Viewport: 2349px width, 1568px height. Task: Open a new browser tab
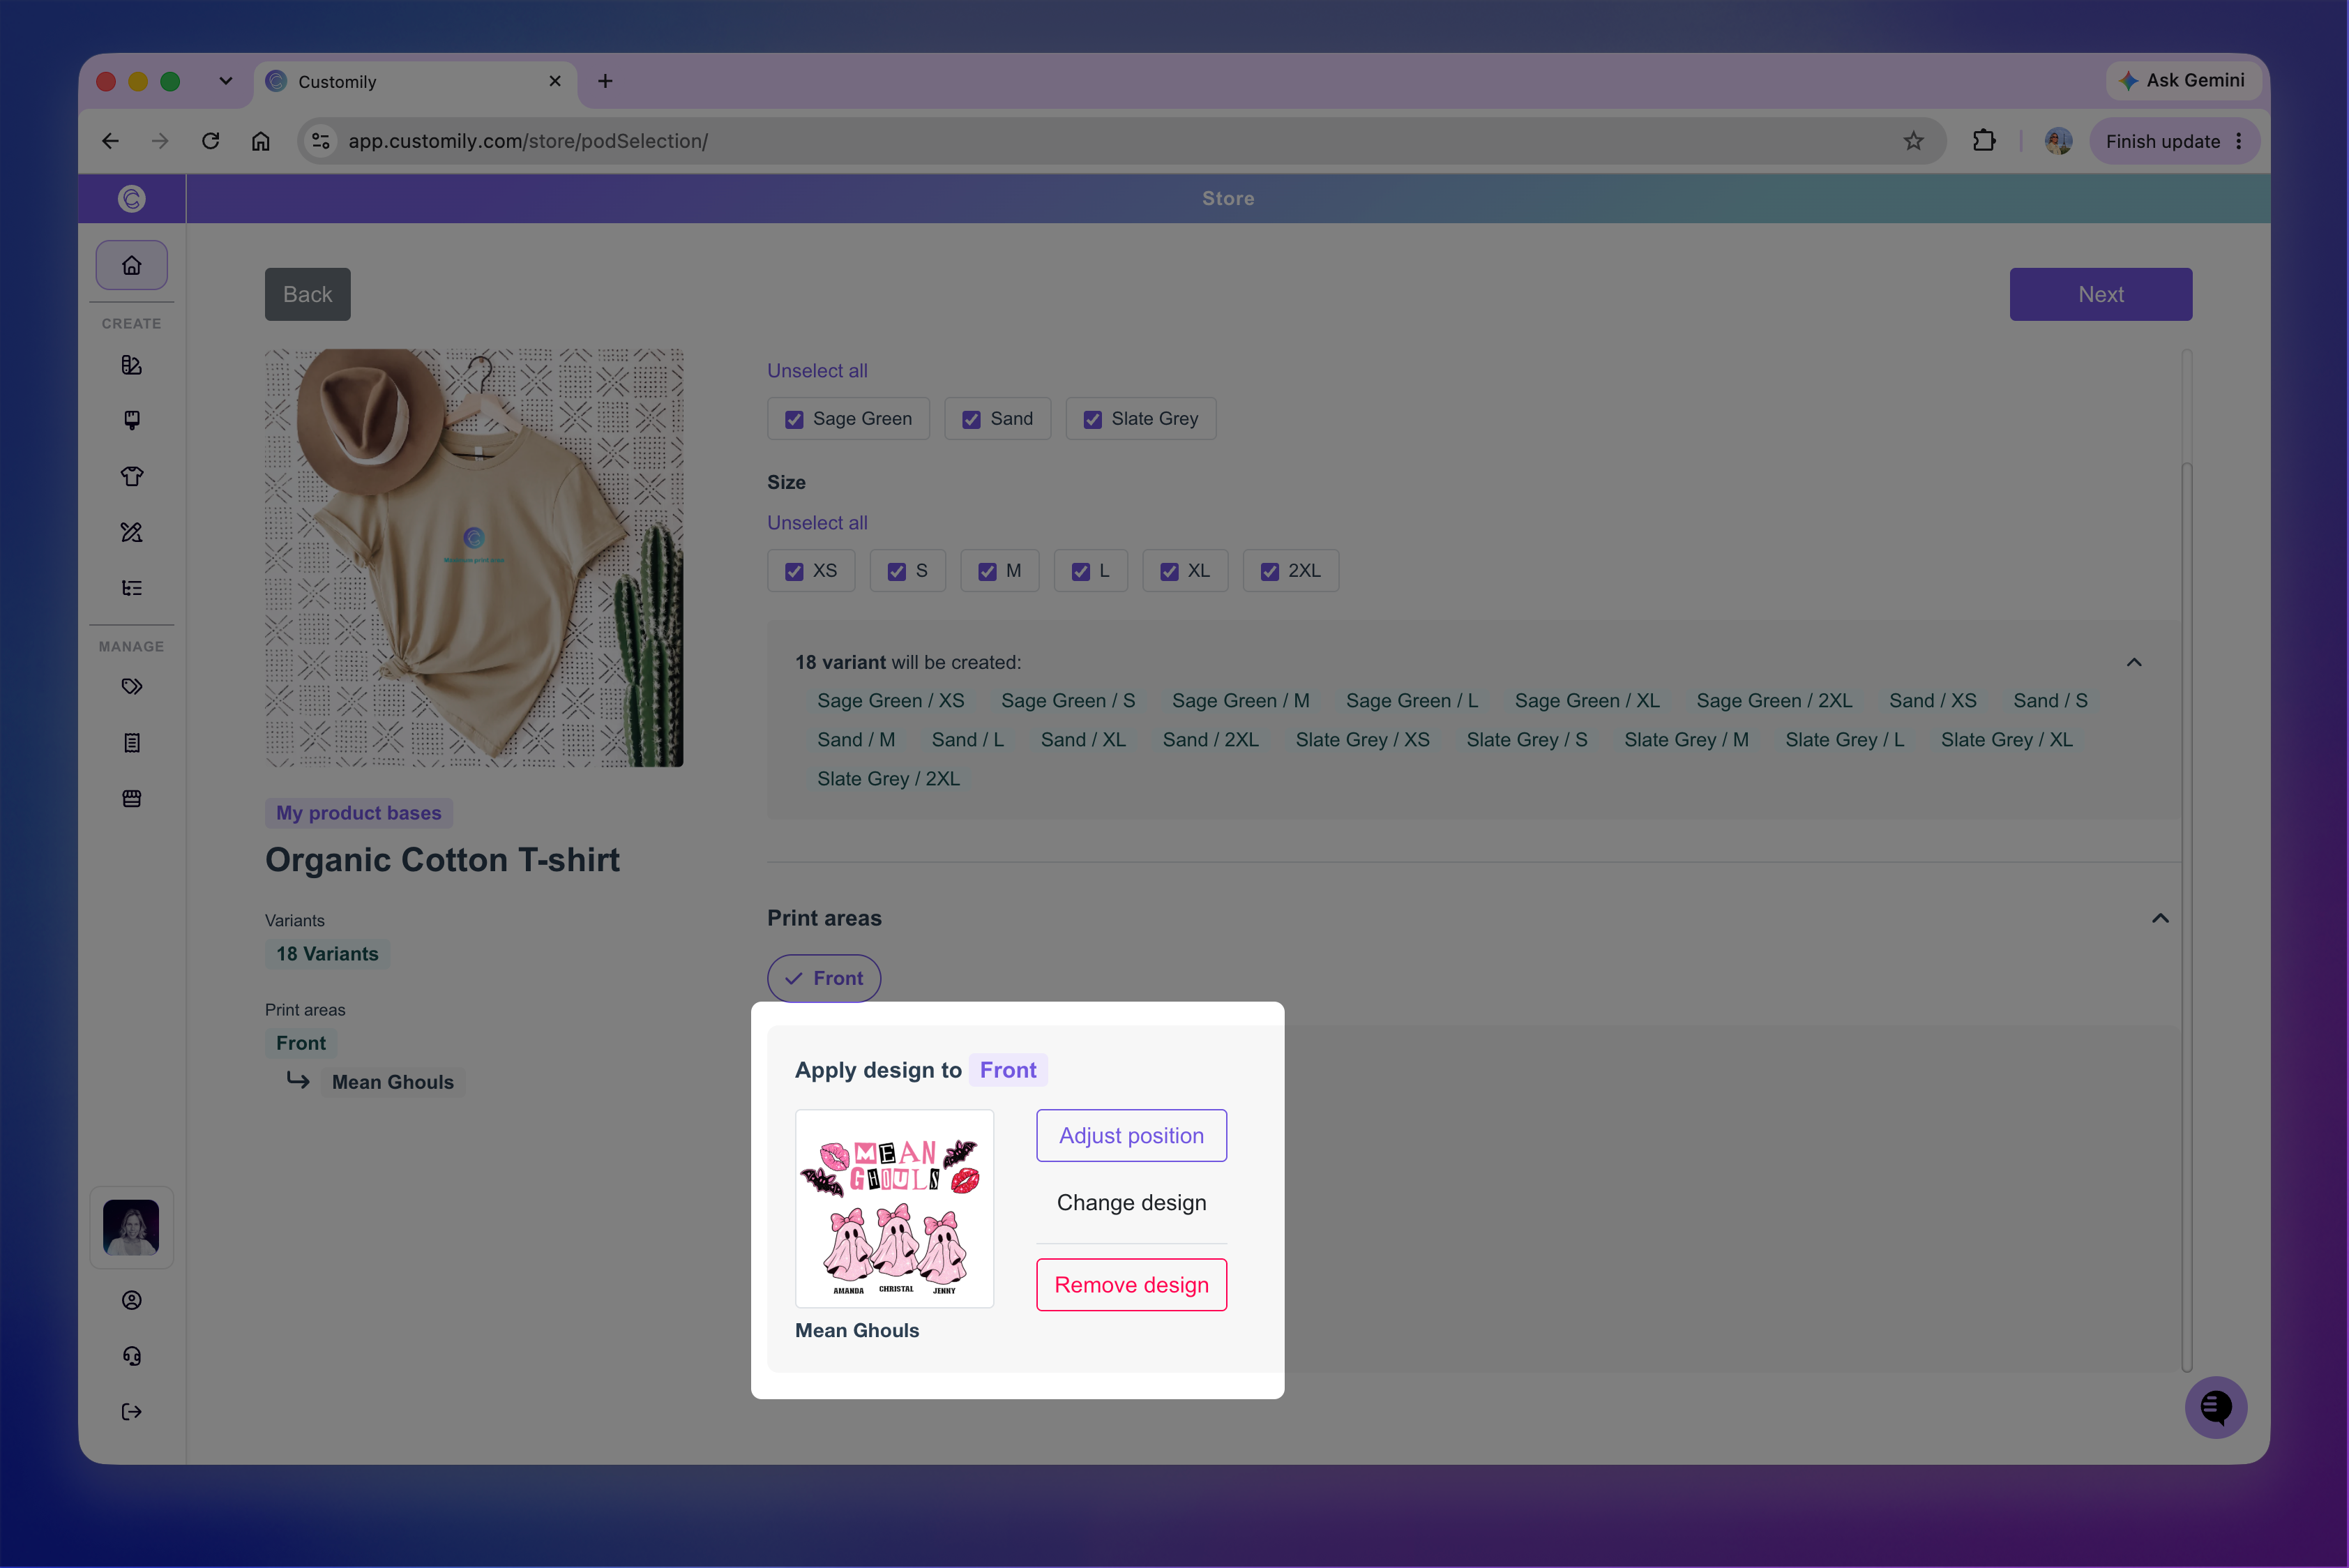[605, 81]
